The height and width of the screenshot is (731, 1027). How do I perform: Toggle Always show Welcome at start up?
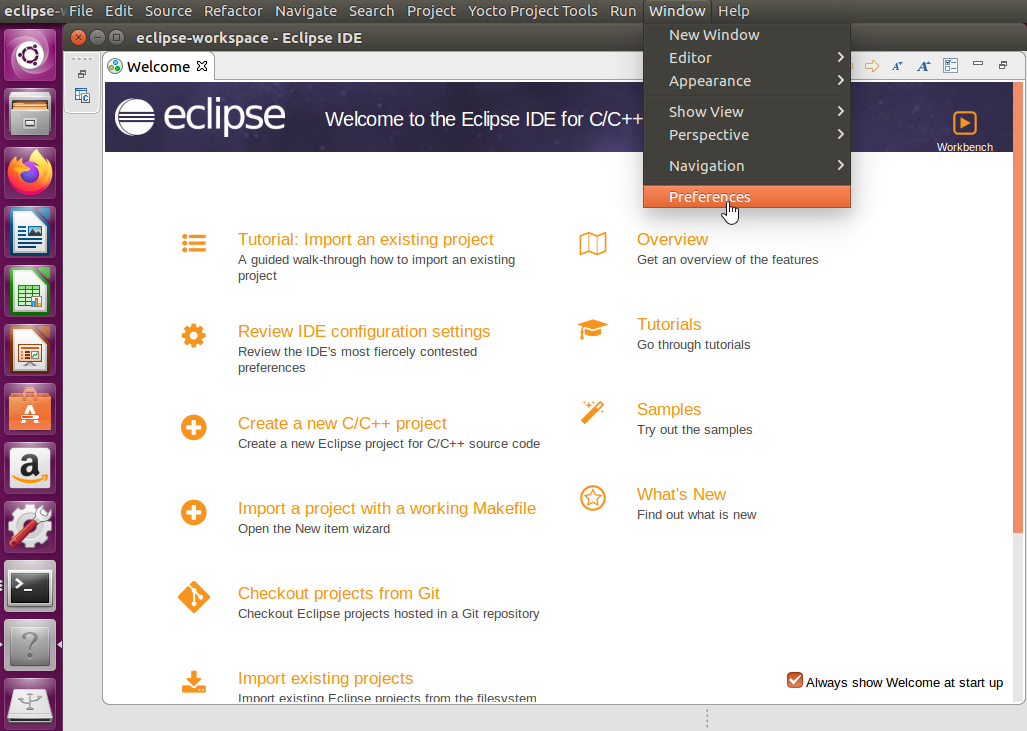794,681
